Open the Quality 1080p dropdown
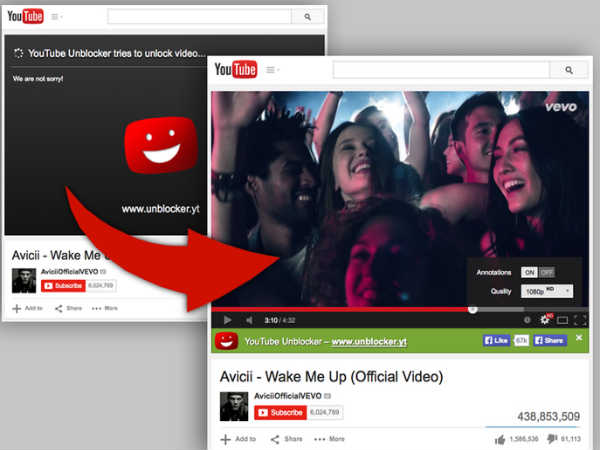The width and height of the screenshot is (600, 450). (x=547, y=291)
